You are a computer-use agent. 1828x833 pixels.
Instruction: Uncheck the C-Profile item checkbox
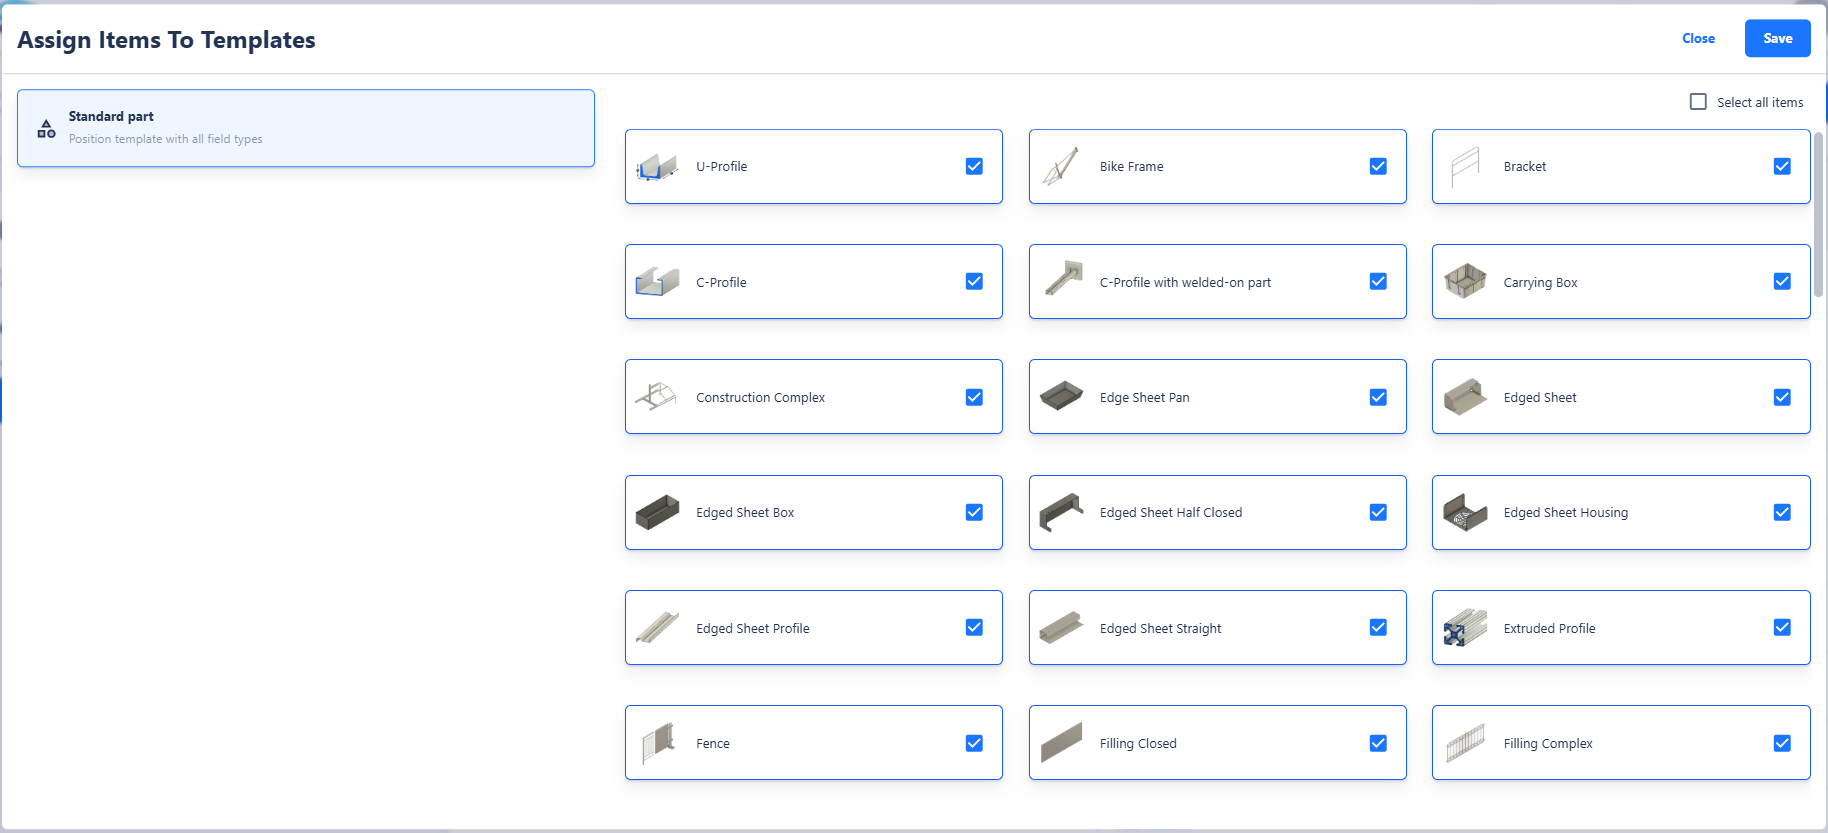click(x=974, y=282)
